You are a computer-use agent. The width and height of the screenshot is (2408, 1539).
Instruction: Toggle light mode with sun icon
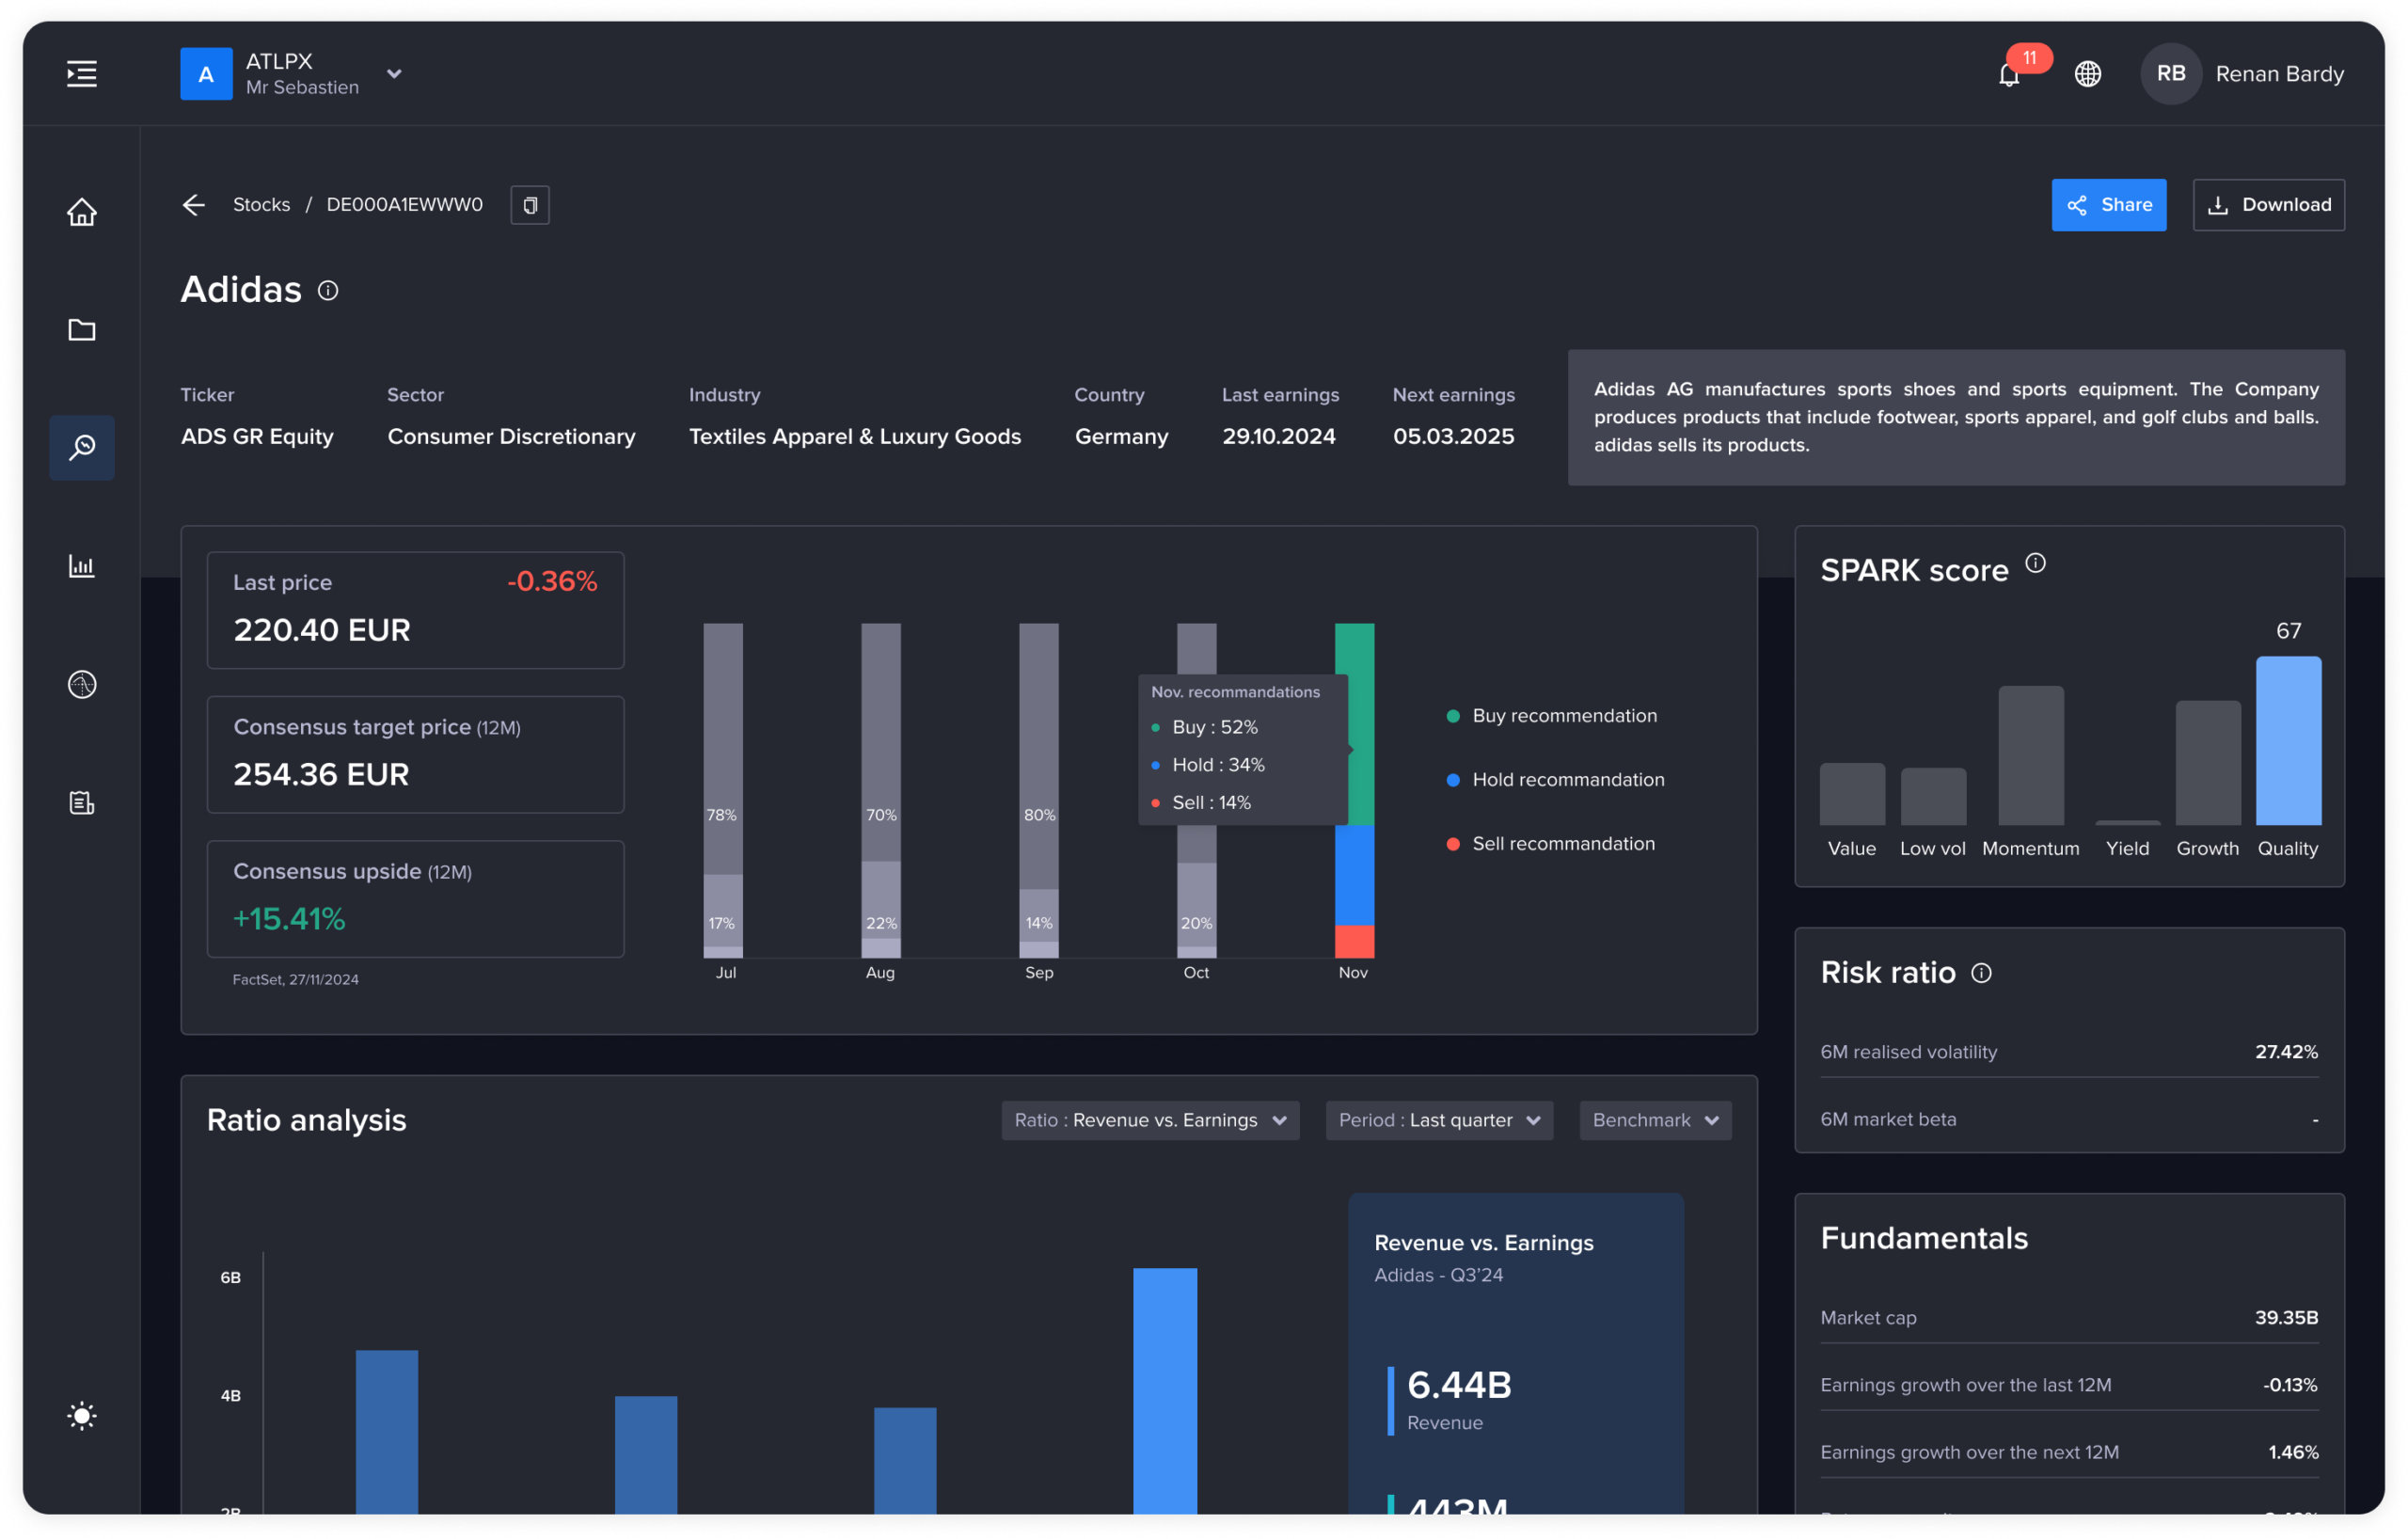tap(82, 1415)
